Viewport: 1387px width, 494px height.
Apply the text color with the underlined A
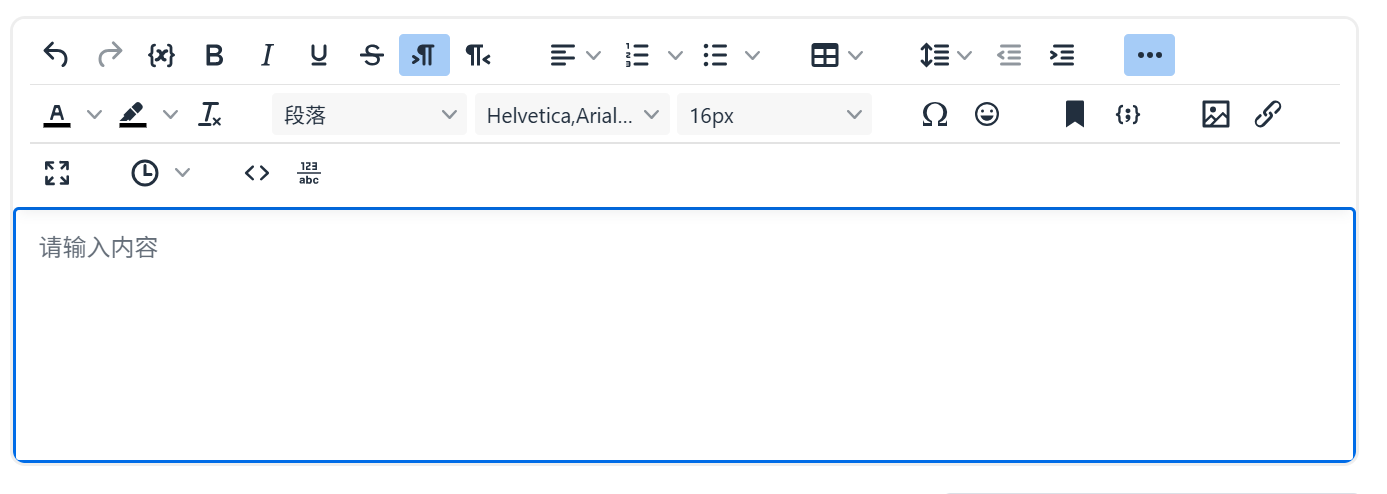(57, 115)
